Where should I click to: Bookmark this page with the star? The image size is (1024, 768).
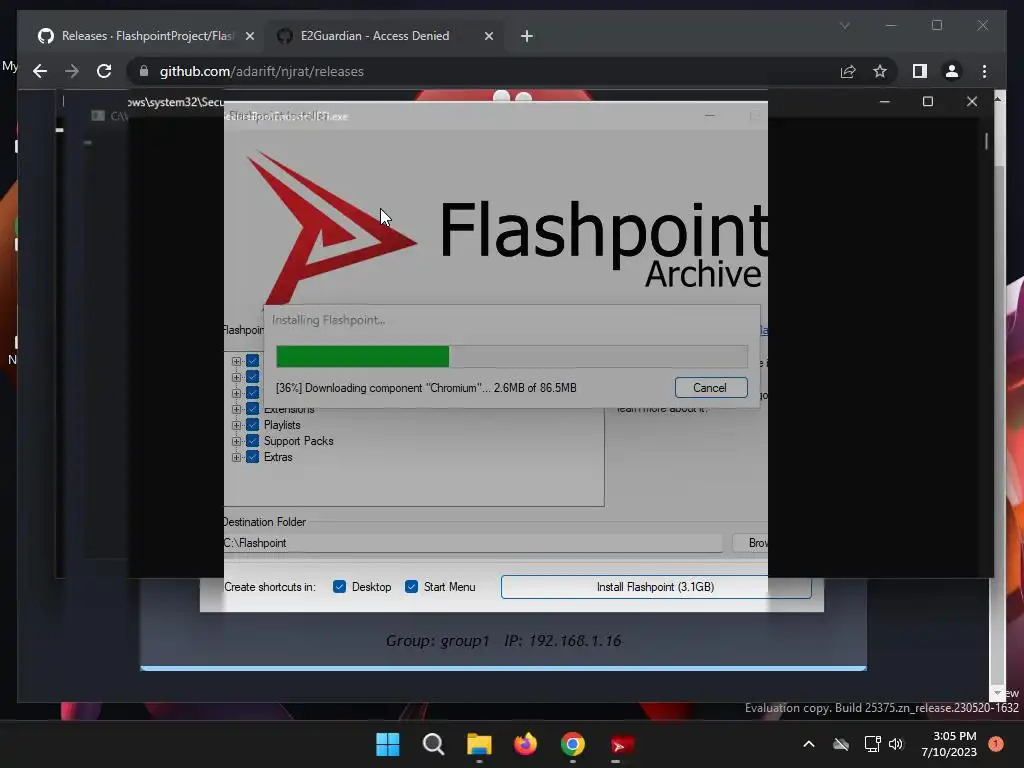point(880,71)
